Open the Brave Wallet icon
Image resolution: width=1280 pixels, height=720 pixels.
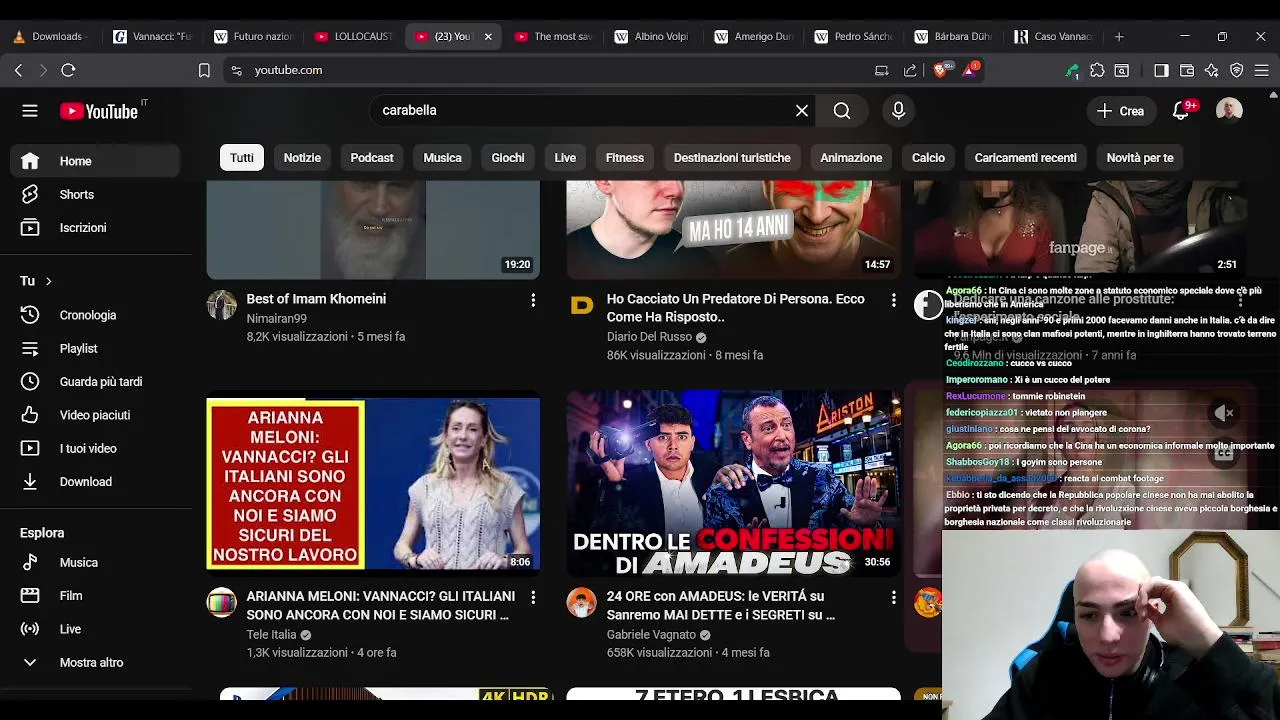(x=1187, y=70)
